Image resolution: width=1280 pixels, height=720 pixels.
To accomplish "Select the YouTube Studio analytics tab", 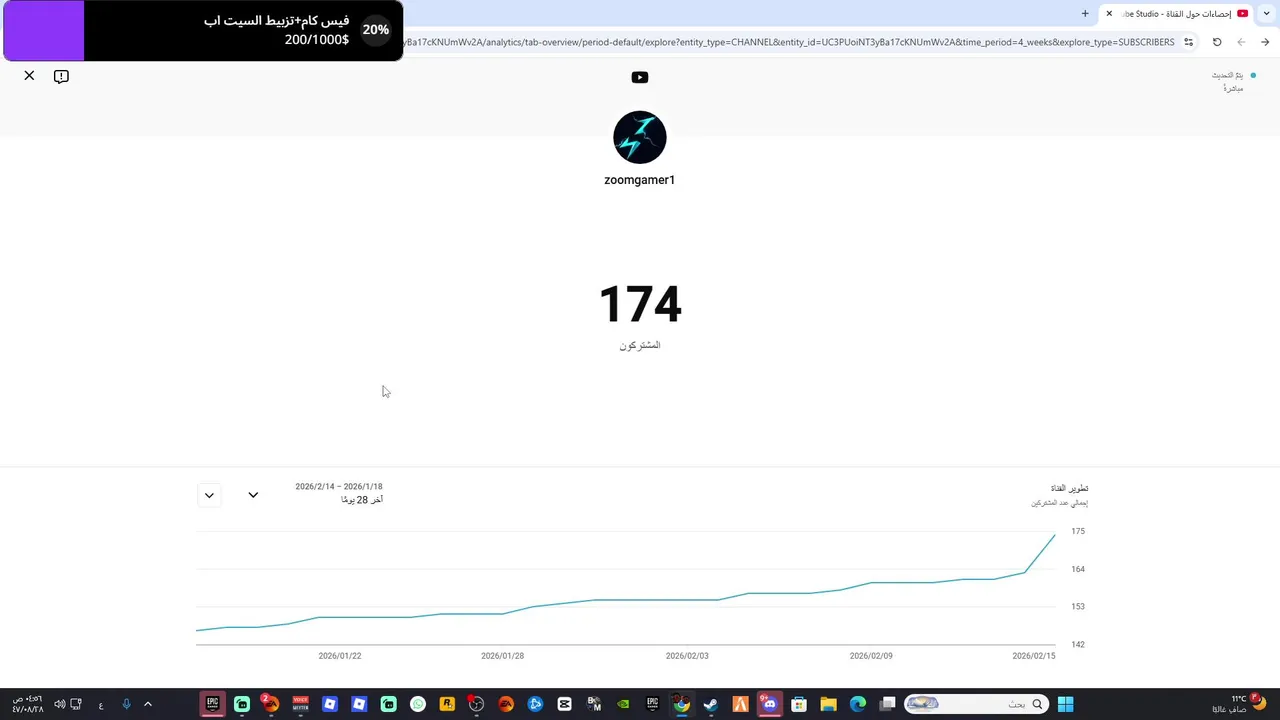I will tap(1178, 13).
